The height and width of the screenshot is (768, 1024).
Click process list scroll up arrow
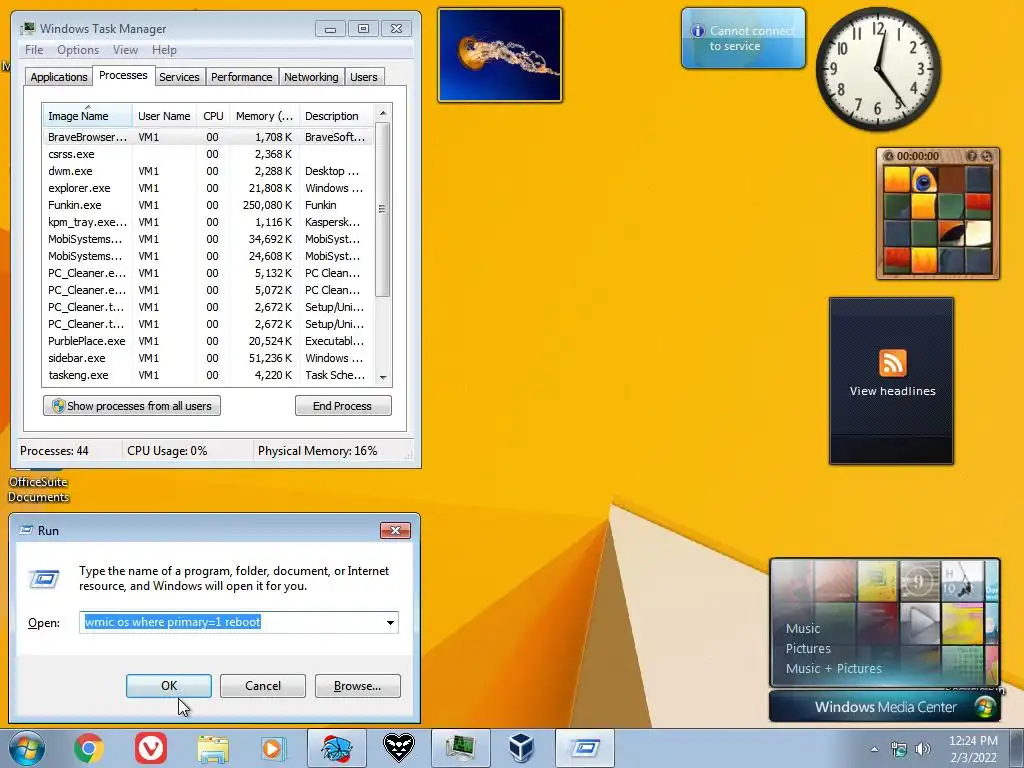point(383,113)
